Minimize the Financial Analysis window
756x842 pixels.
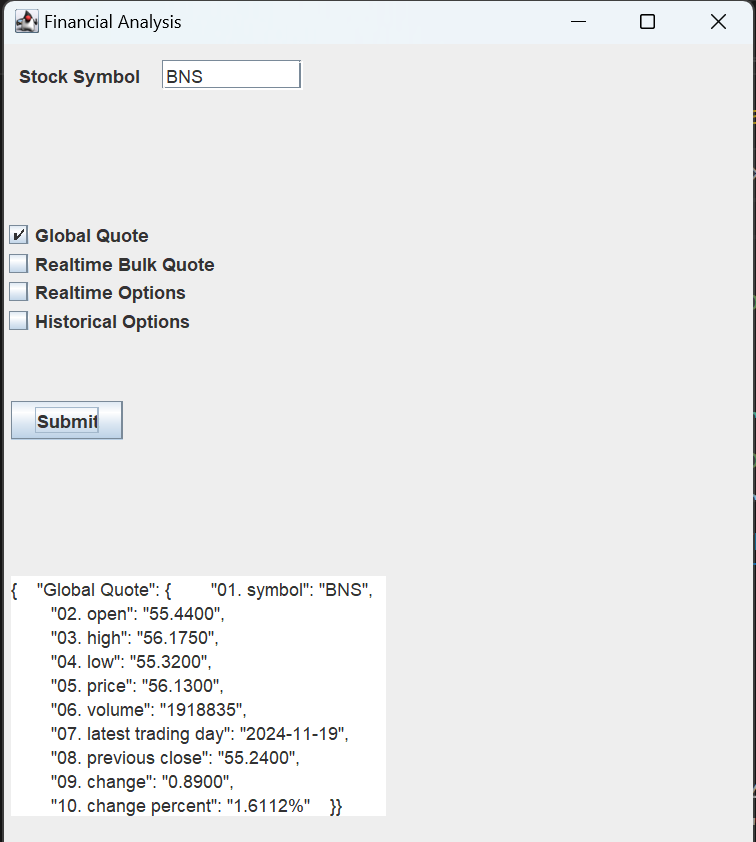click(577, 21)
